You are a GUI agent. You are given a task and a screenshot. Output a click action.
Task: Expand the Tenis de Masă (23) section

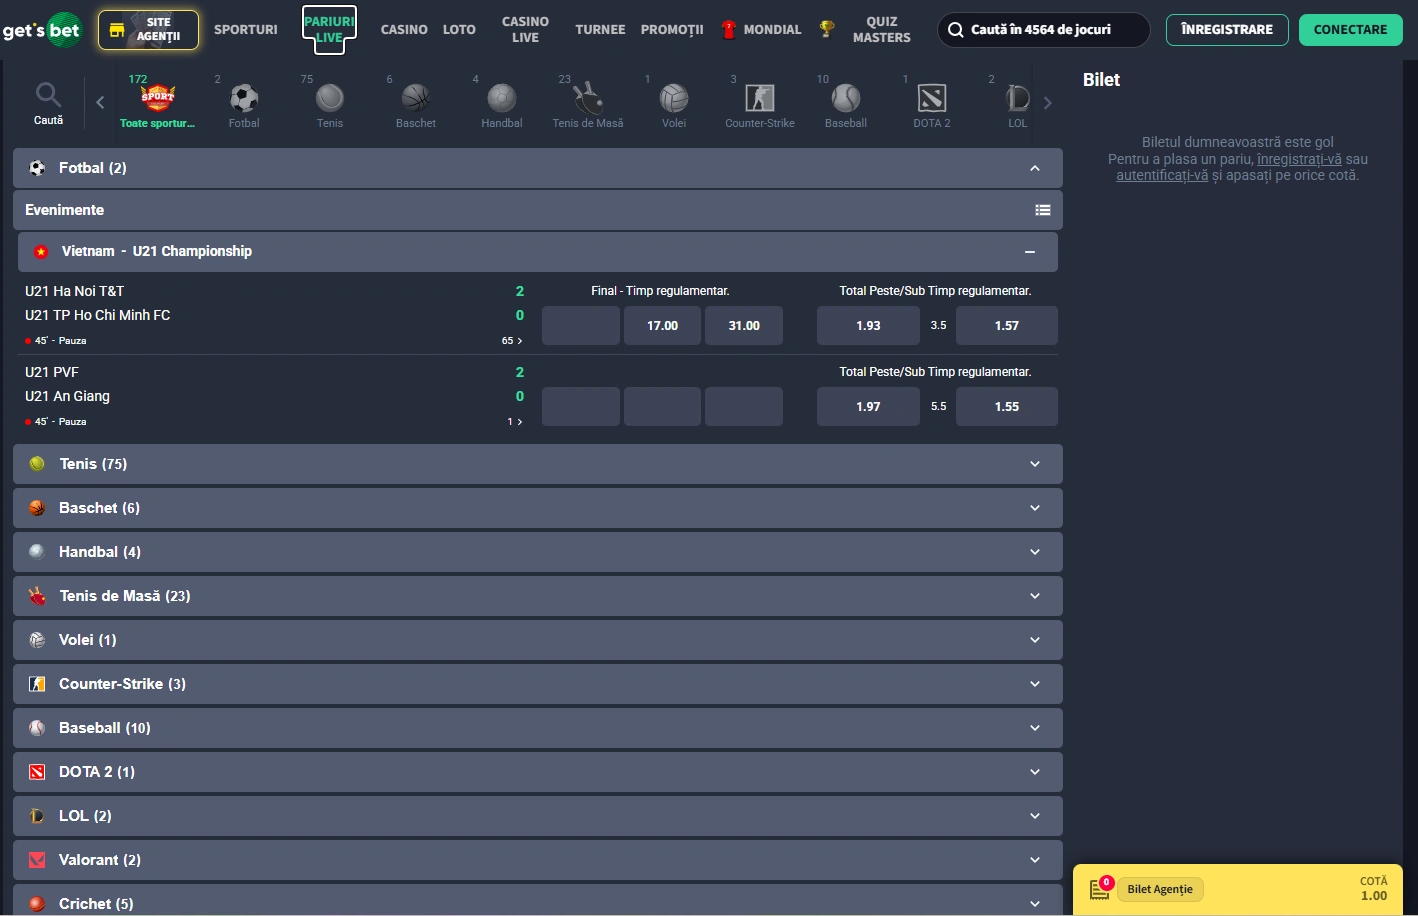[x=538, y=596]
